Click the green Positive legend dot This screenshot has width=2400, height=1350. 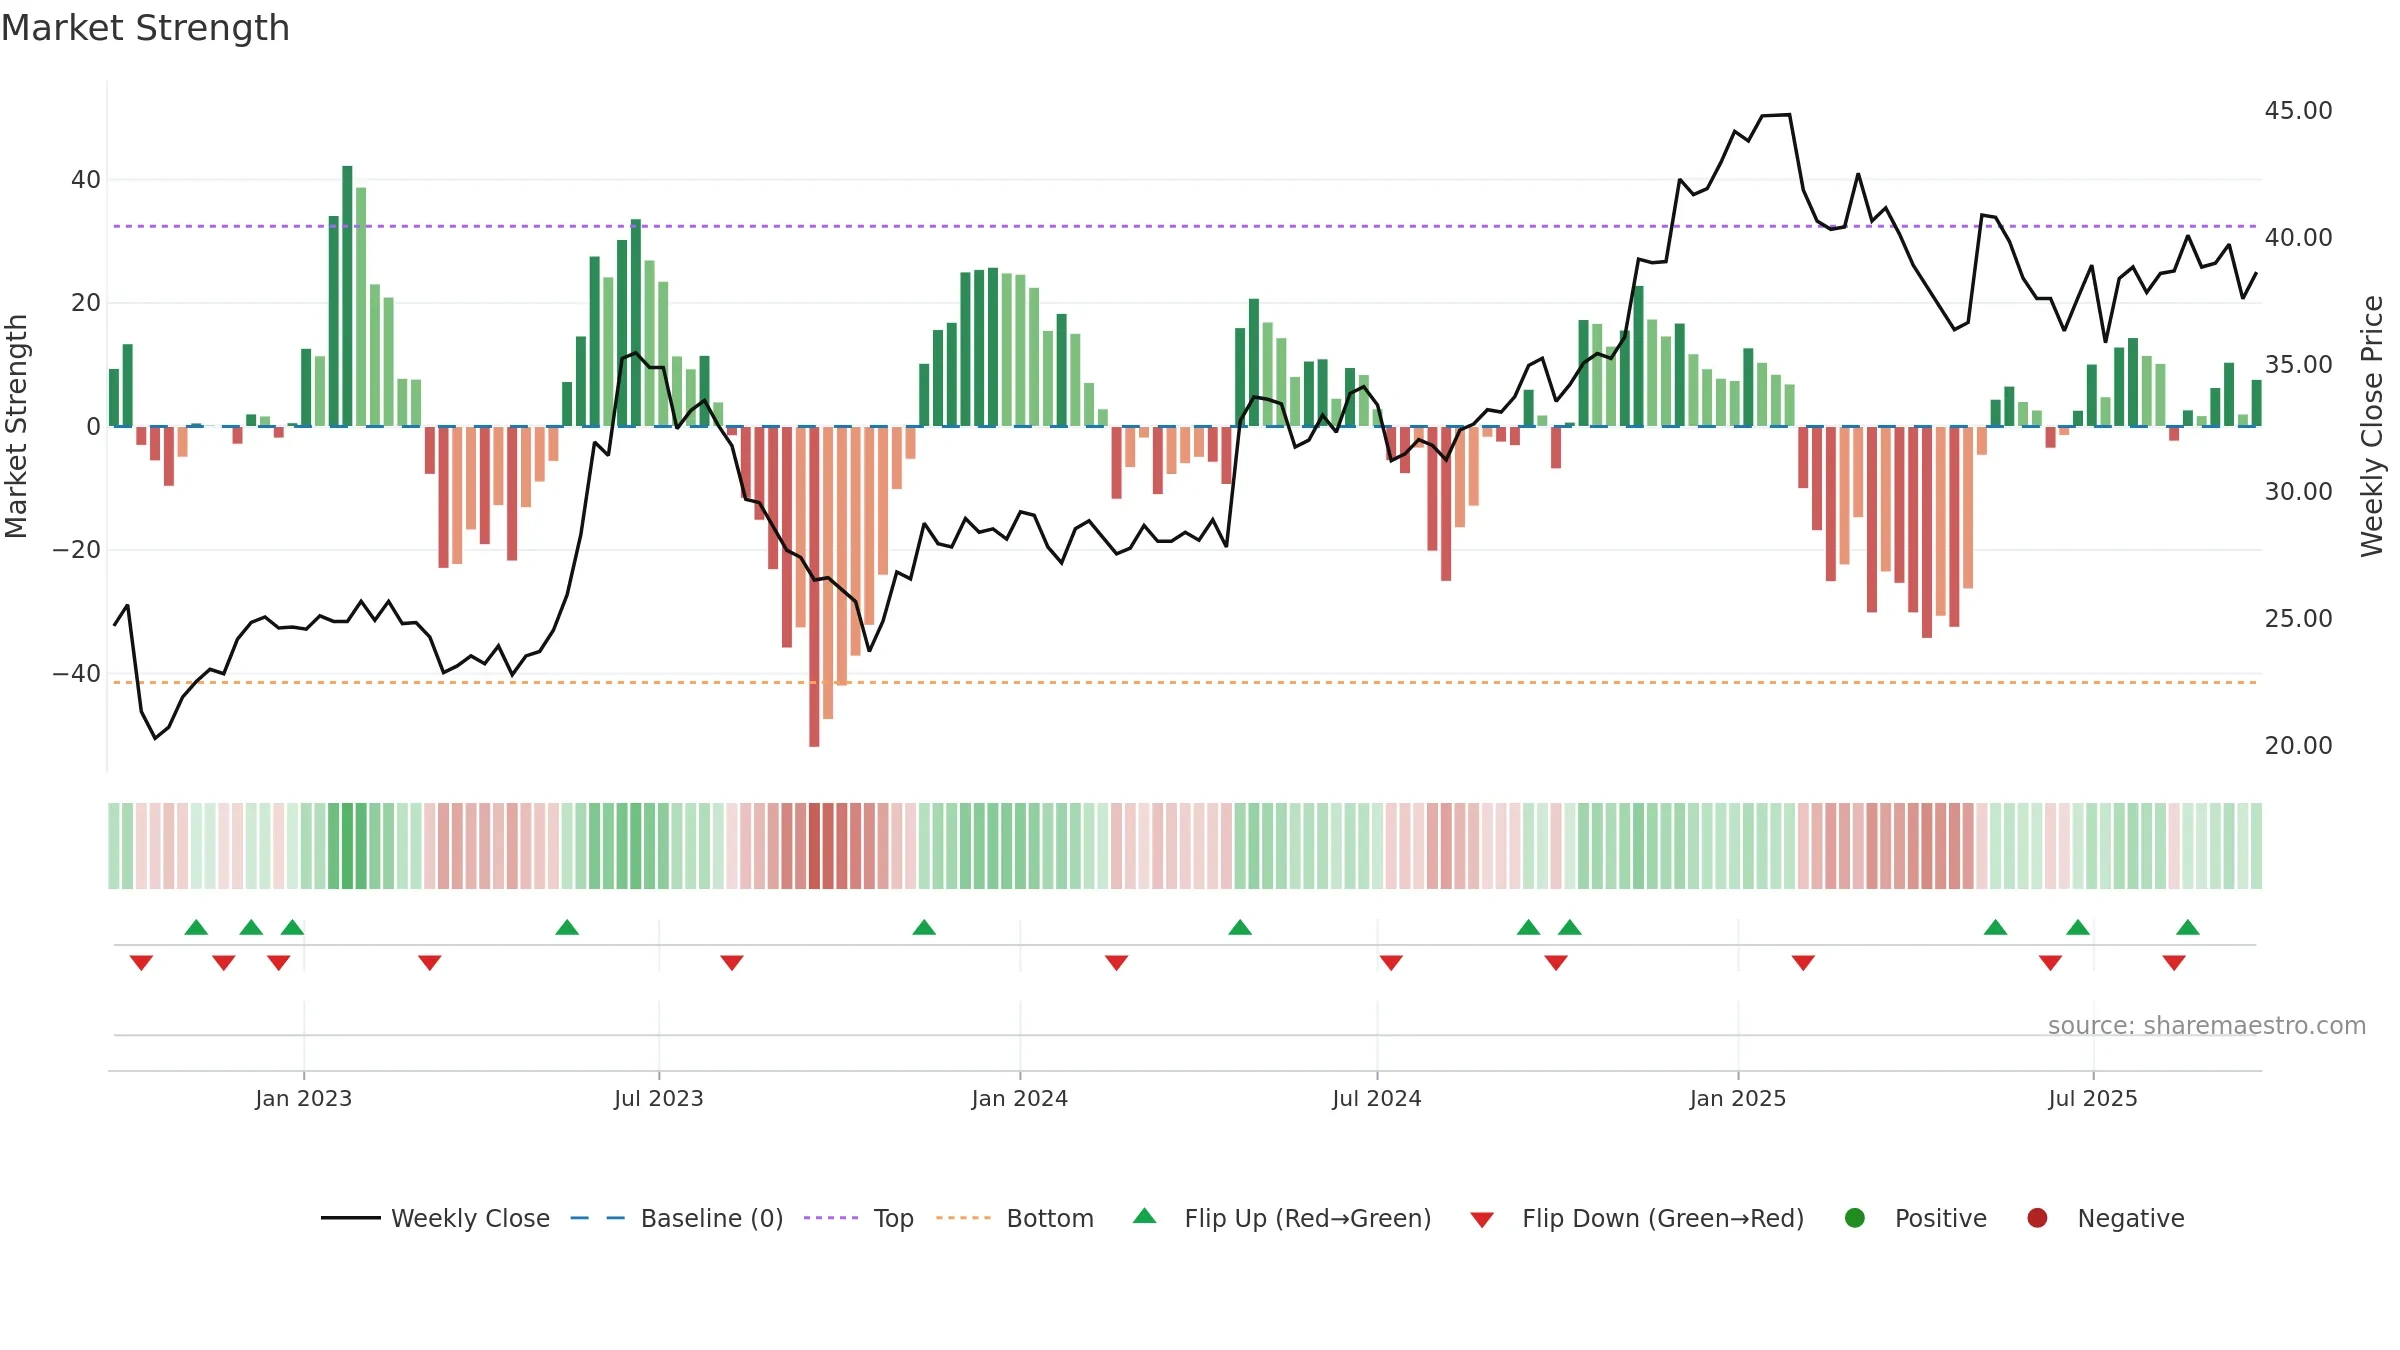pyautogui.click(x=1855, y=1218)
